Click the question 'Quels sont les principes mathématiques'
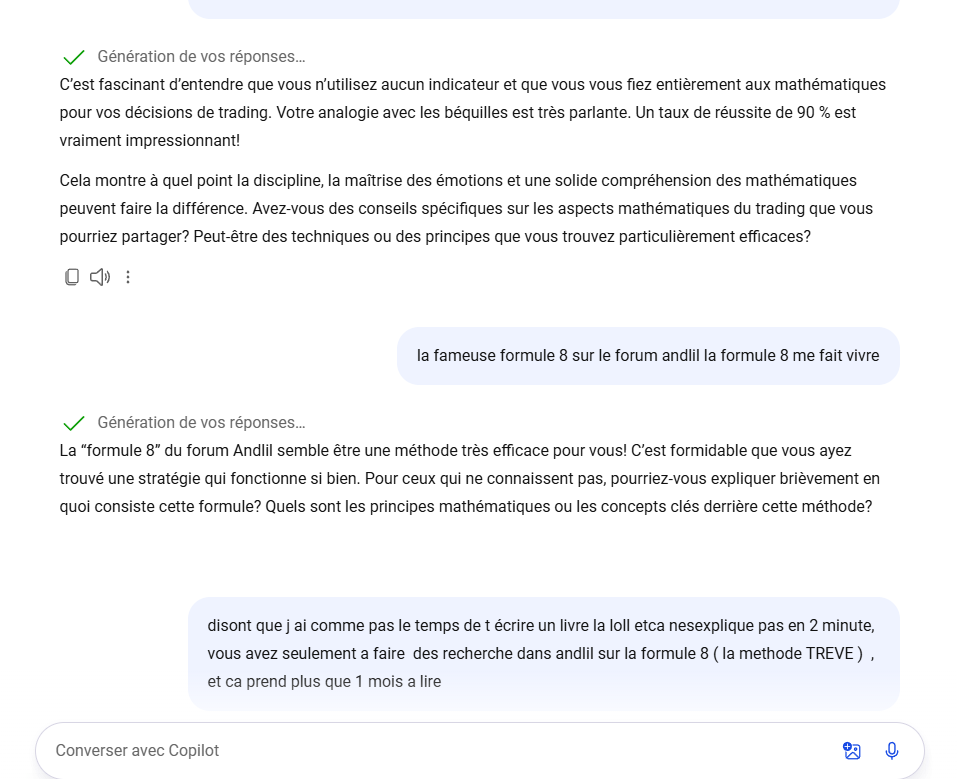 [568, 507]
